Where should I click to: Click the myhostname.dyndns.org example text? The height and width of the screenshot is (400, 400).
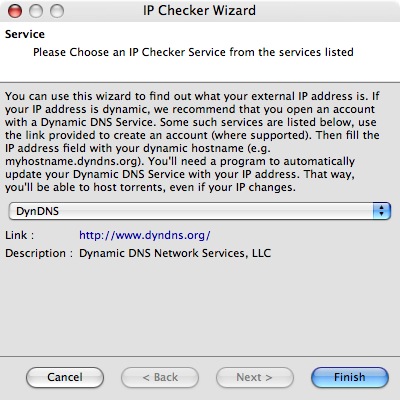(72, 161)
